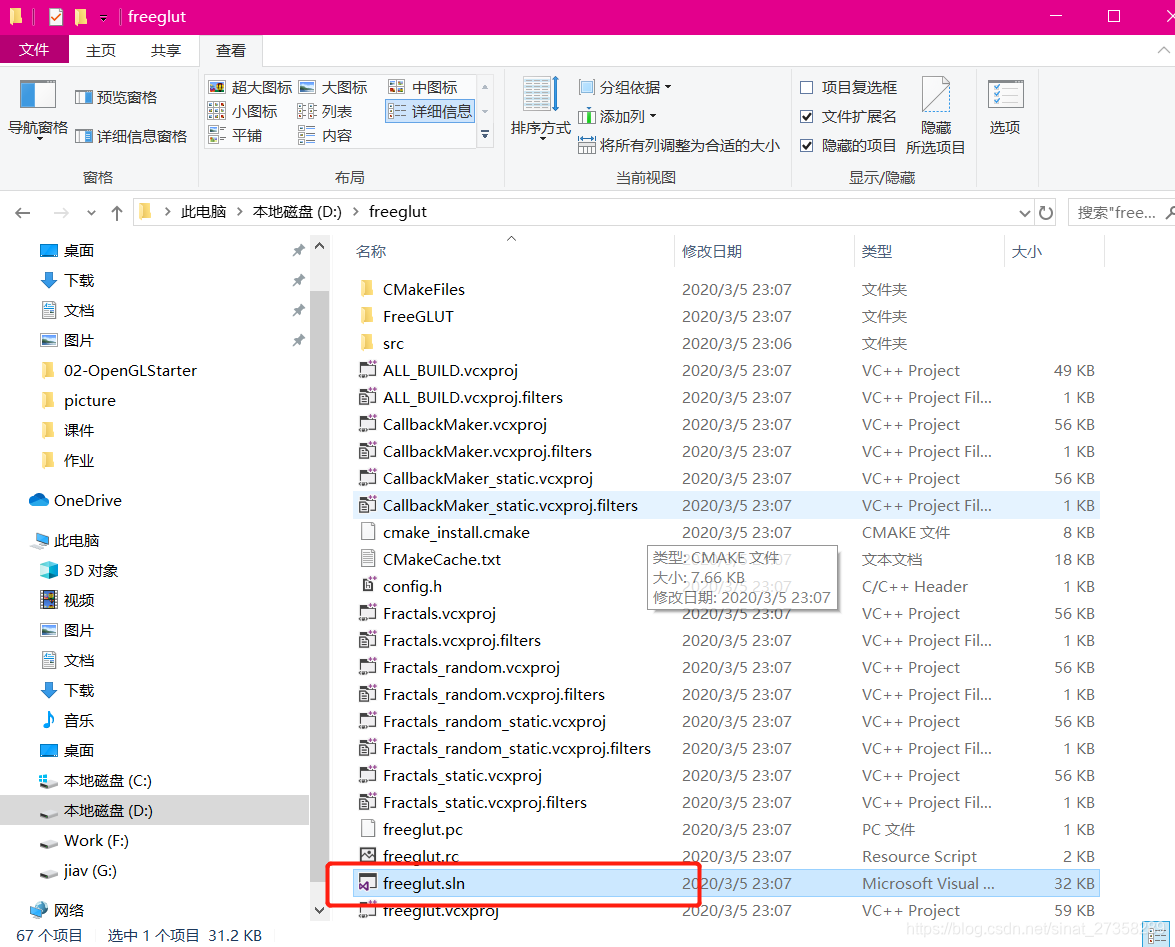Open the Add columns dropdown

point(617,117)
